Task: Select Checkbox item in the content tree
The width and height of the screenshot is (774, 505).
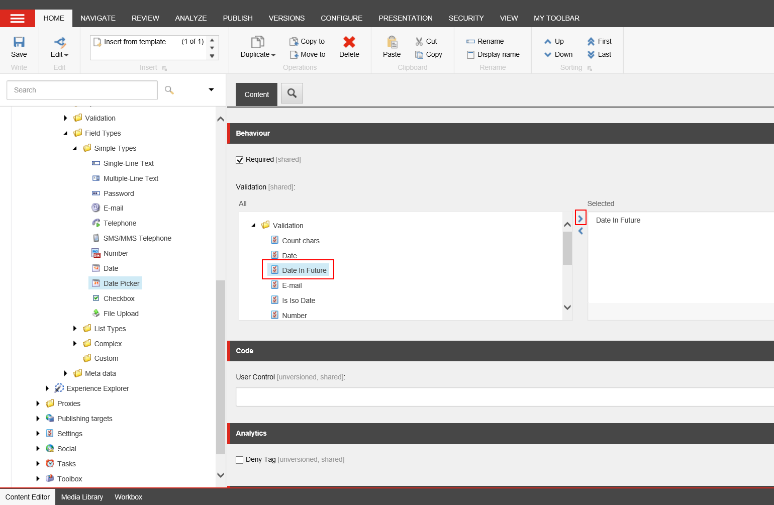Action: click(x=118, y=298)
